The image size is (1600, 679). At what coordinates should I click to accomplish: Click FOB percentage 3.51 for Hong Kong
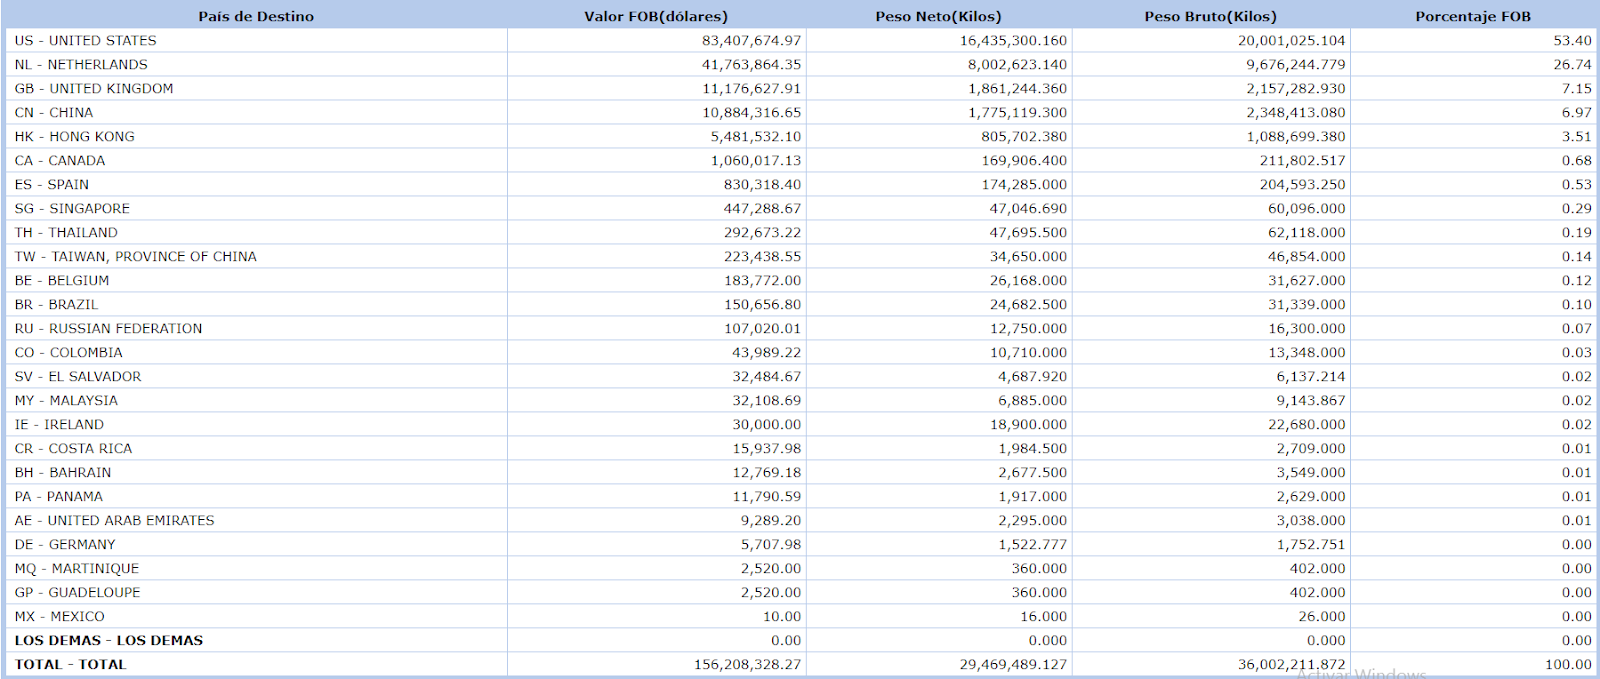click(1576, 136)
